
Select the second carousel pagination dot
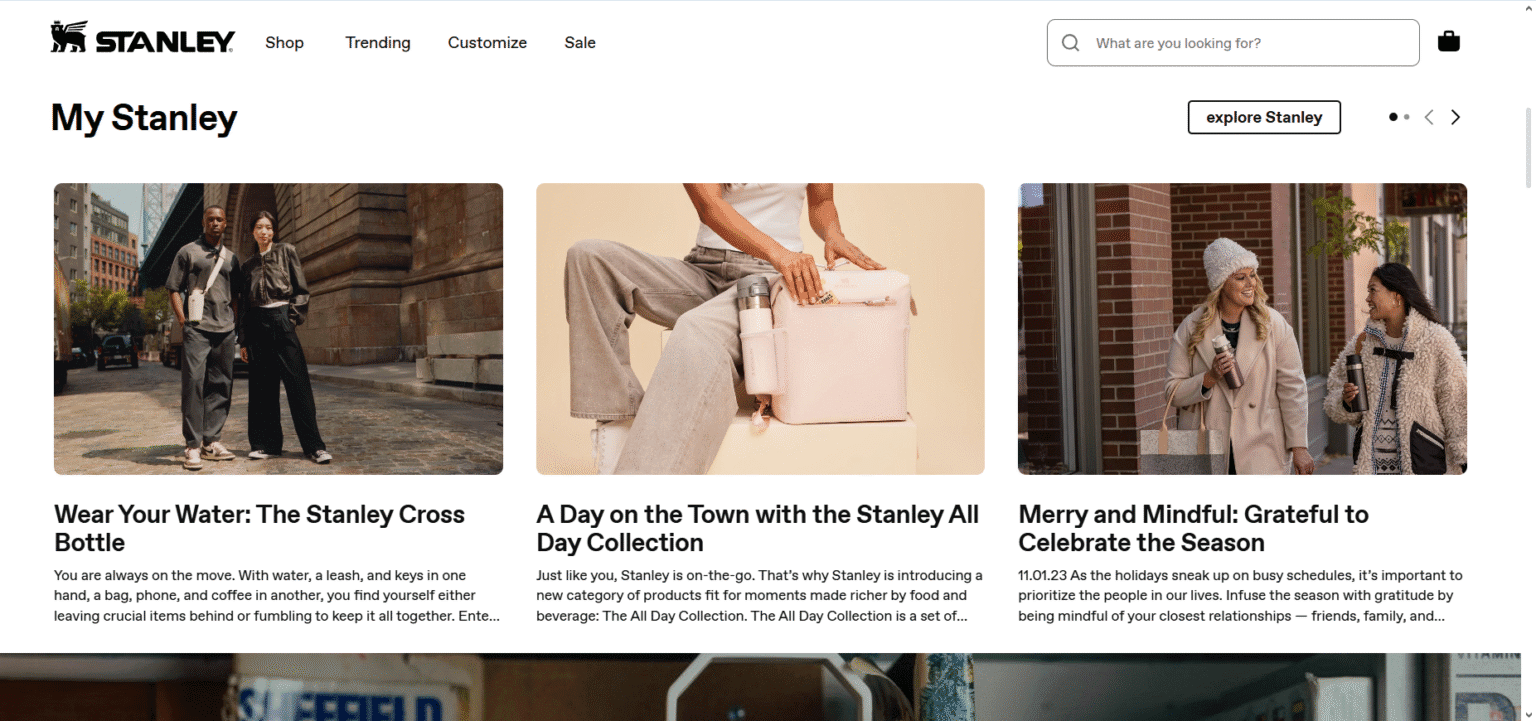click(x=1407, y=117)
